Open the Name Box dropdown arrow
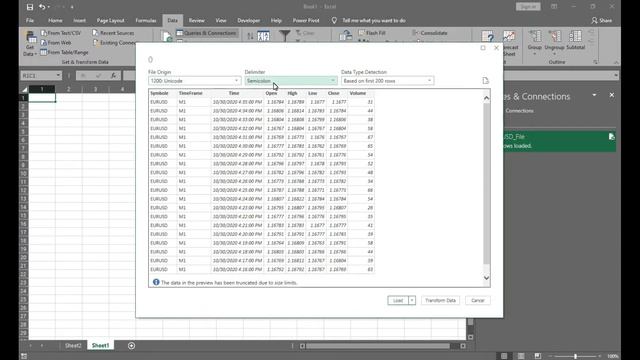 point(58,76)
